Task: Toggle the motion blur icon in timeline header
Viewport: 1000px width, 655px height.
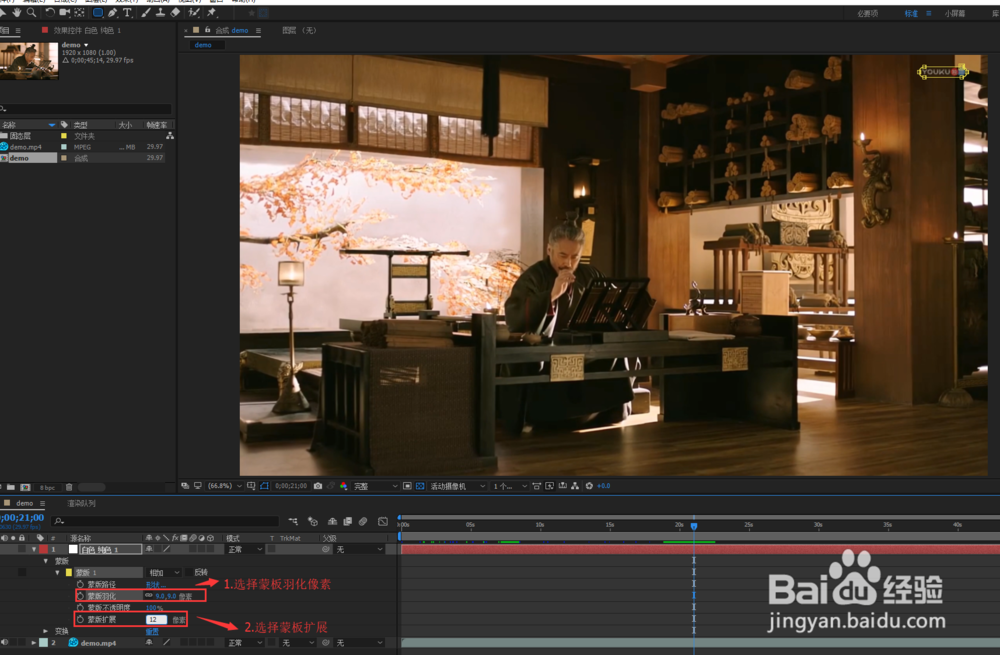Action: point(363,521)
